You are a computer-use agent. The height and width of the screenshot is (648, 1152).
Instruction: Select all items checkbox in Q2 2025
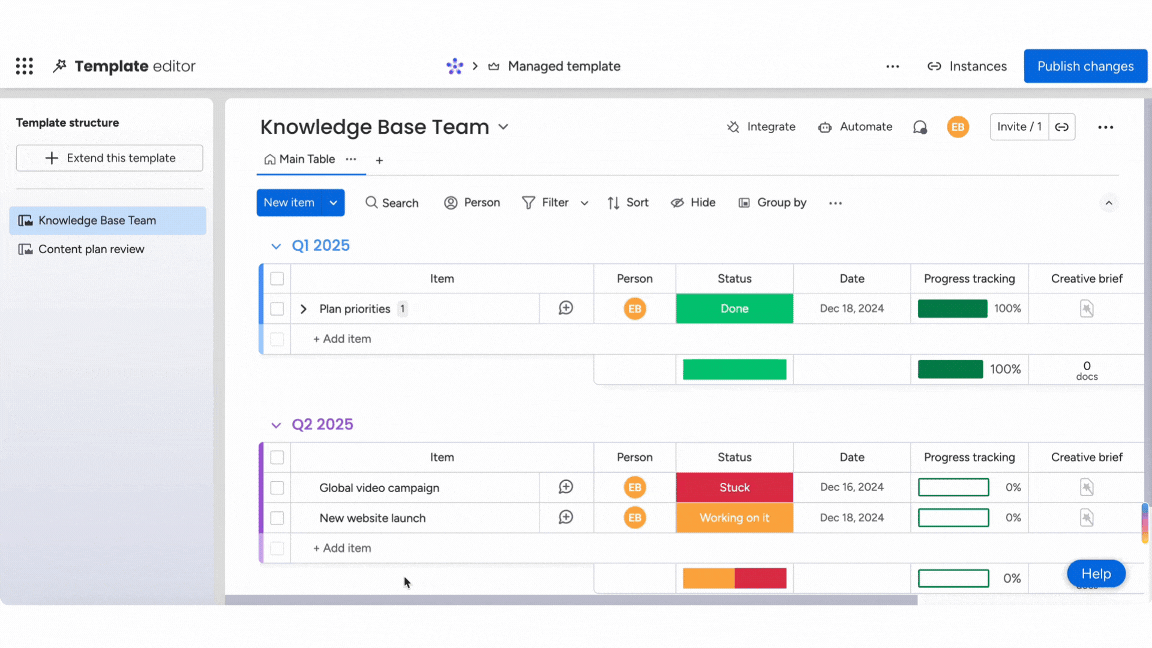click(x=277, y=457)
